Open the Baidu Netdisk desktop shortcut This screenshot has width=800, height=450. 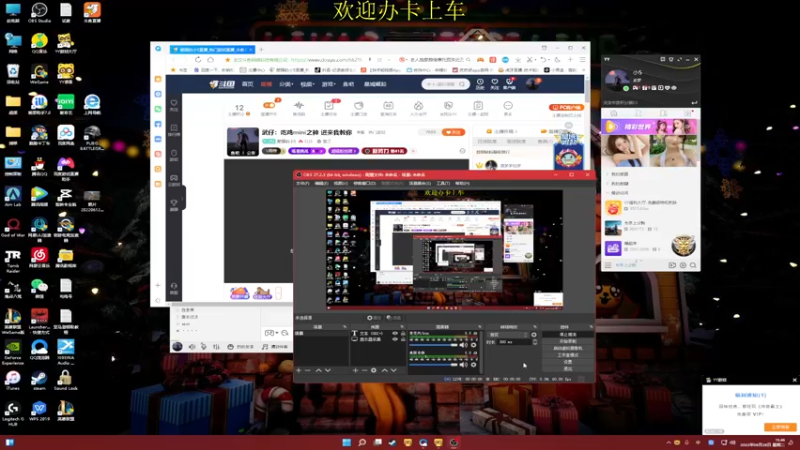(66, 135)
